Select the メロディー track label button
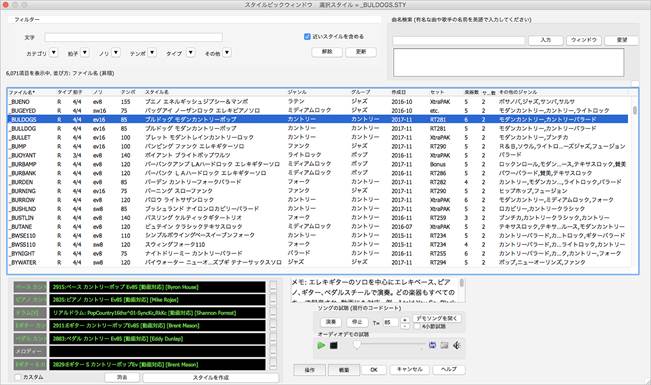 pos(30,351)
